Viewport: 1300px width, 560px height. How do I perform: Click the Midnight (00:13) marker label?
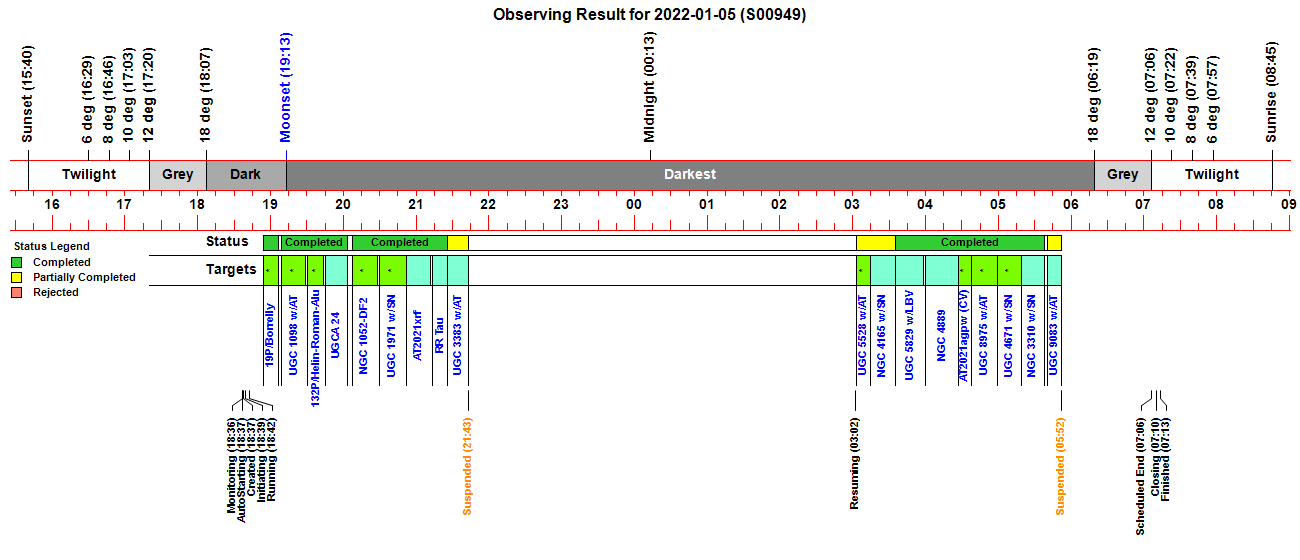pos(650,88)
